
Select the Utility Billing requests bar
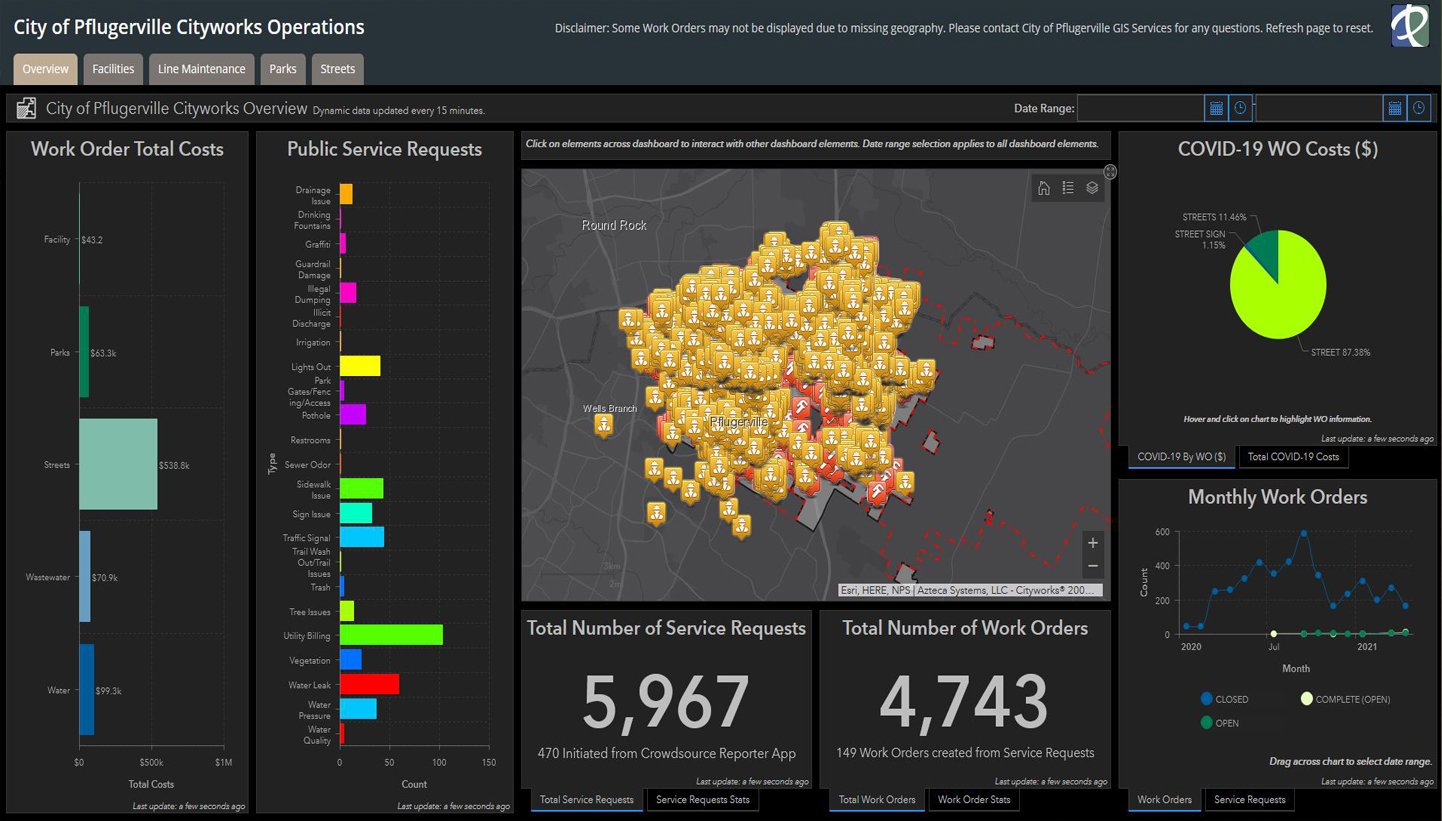pyautogui.click(x=391, y=635)
